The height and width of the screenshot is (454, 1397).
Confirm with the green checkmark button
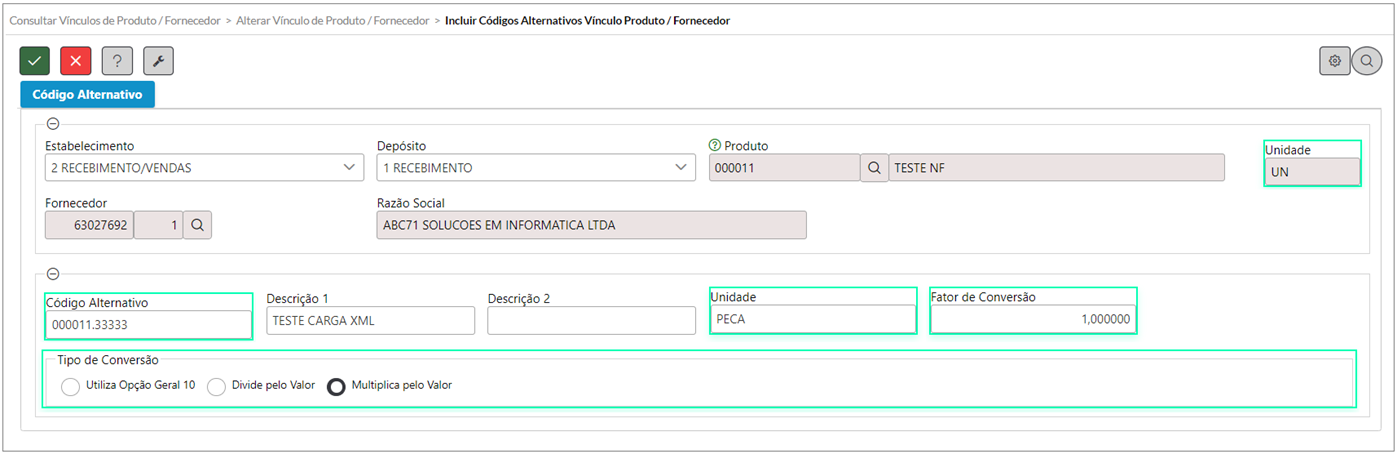[35, 61]
